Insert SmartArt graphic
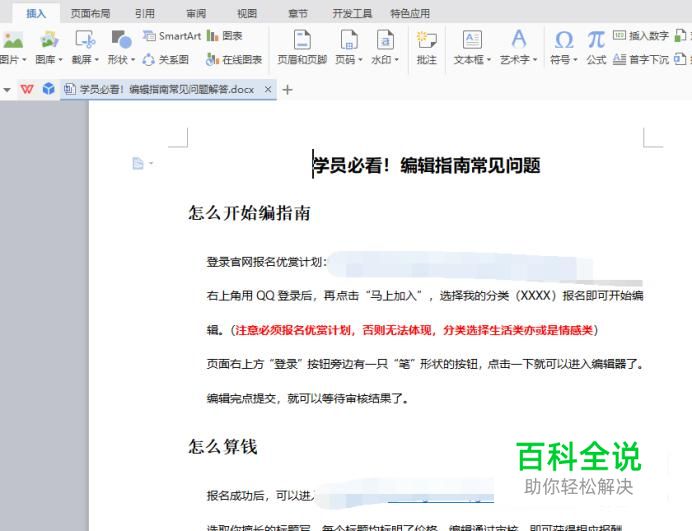 point(172,36)
